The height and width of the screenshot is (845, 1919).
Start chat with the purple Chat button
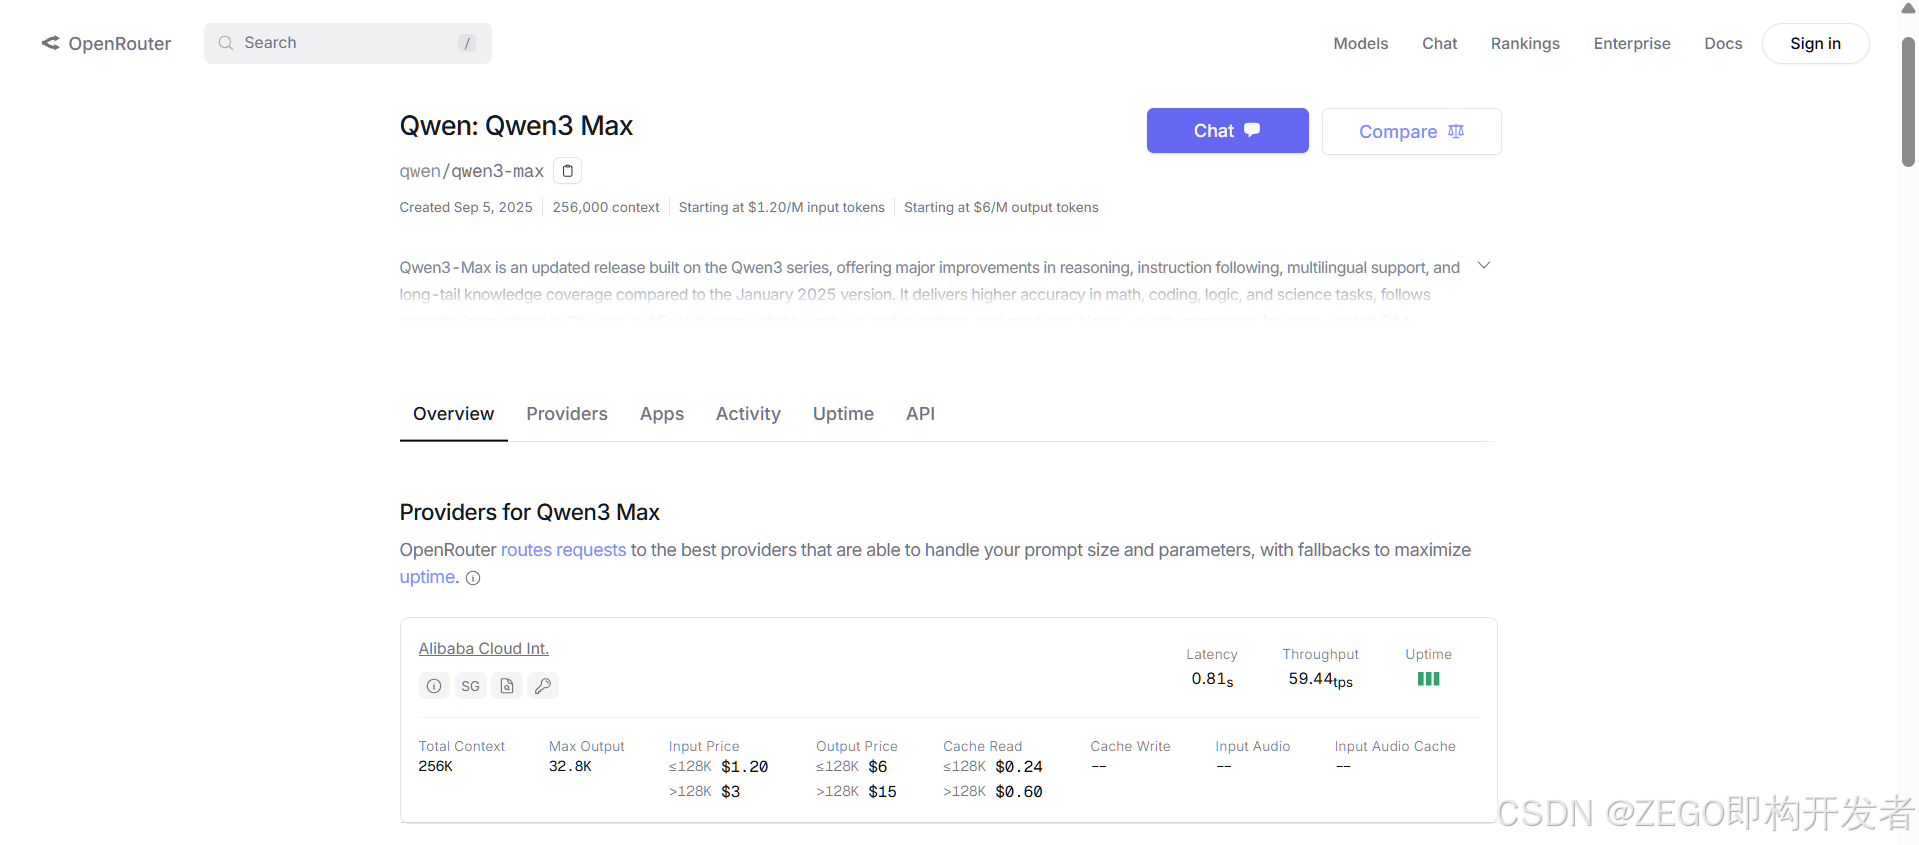coord(1227,131)
